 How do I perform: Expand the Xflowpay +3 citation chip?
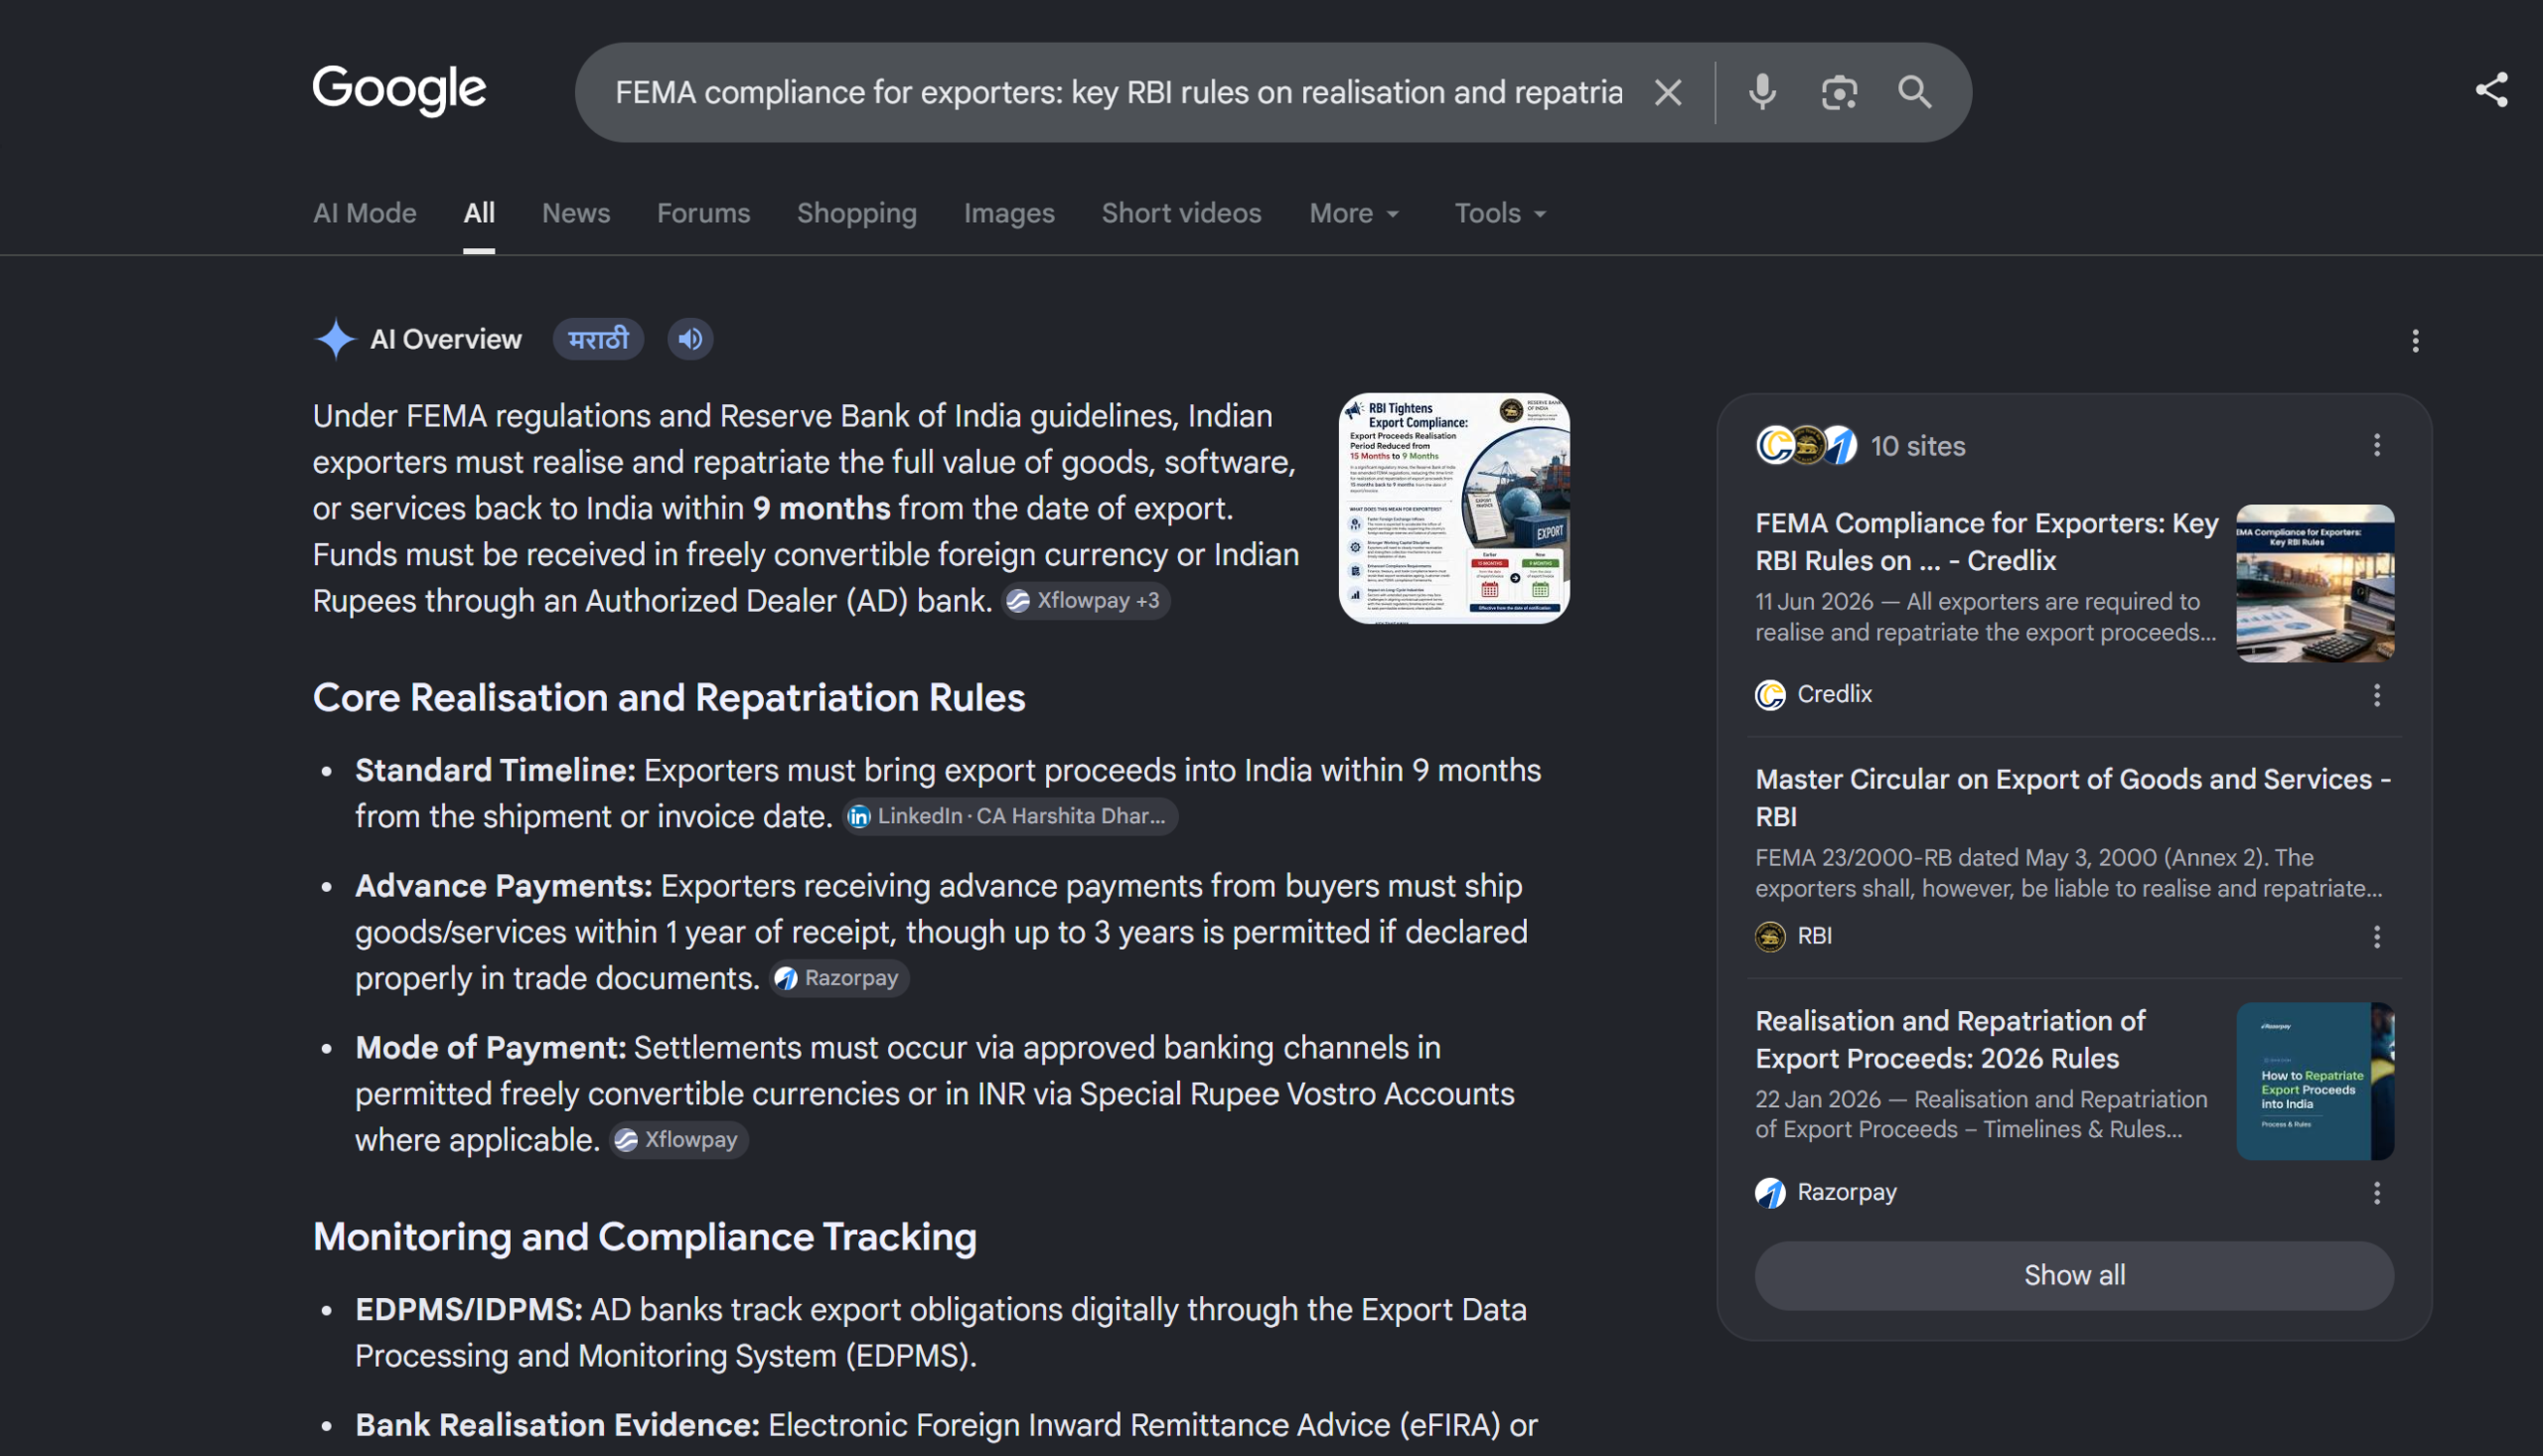[1086, 601]
